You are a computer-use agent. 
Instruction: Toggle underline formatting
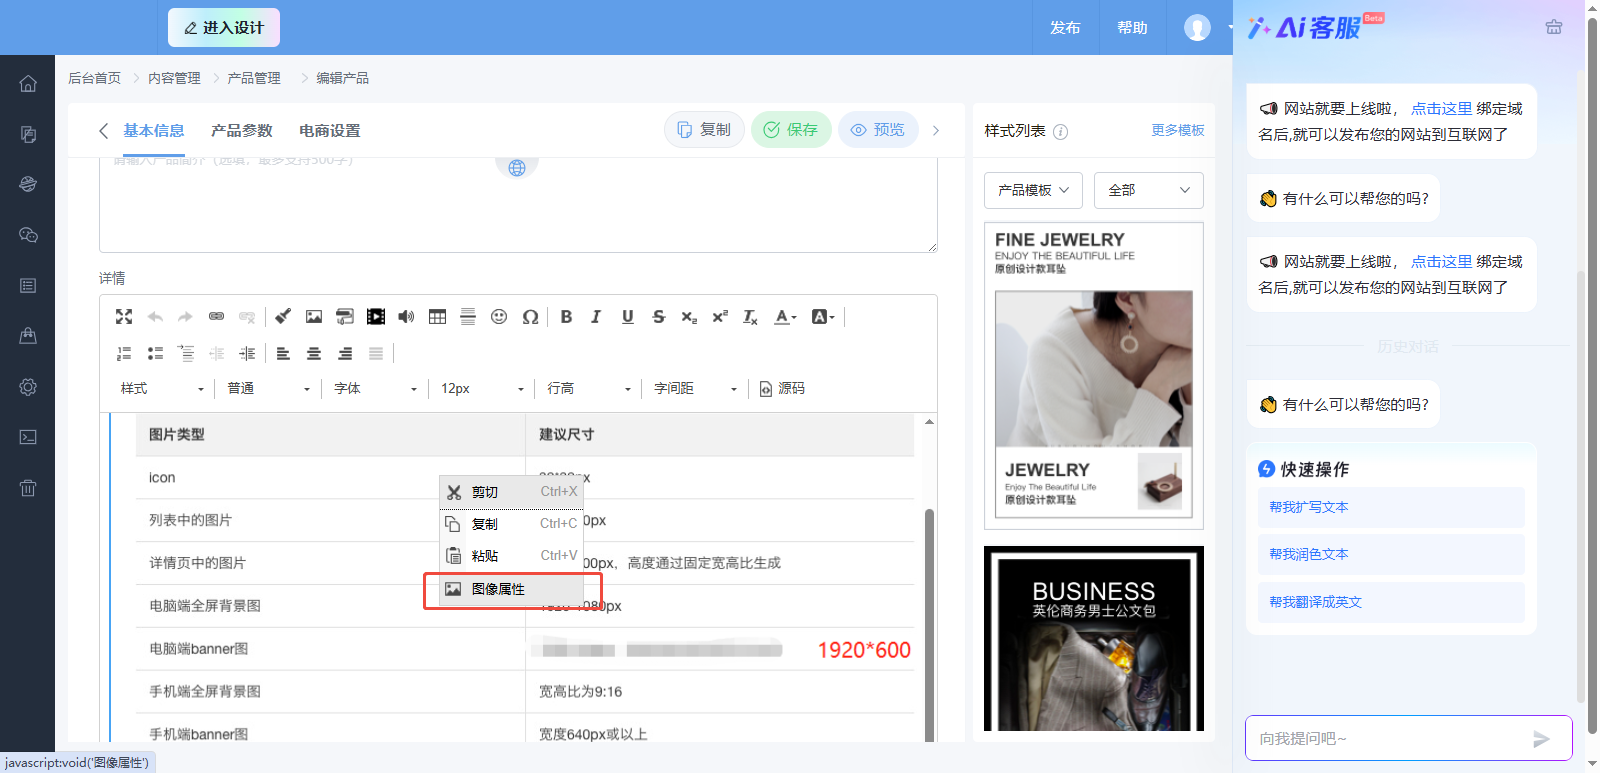[627, 317]
